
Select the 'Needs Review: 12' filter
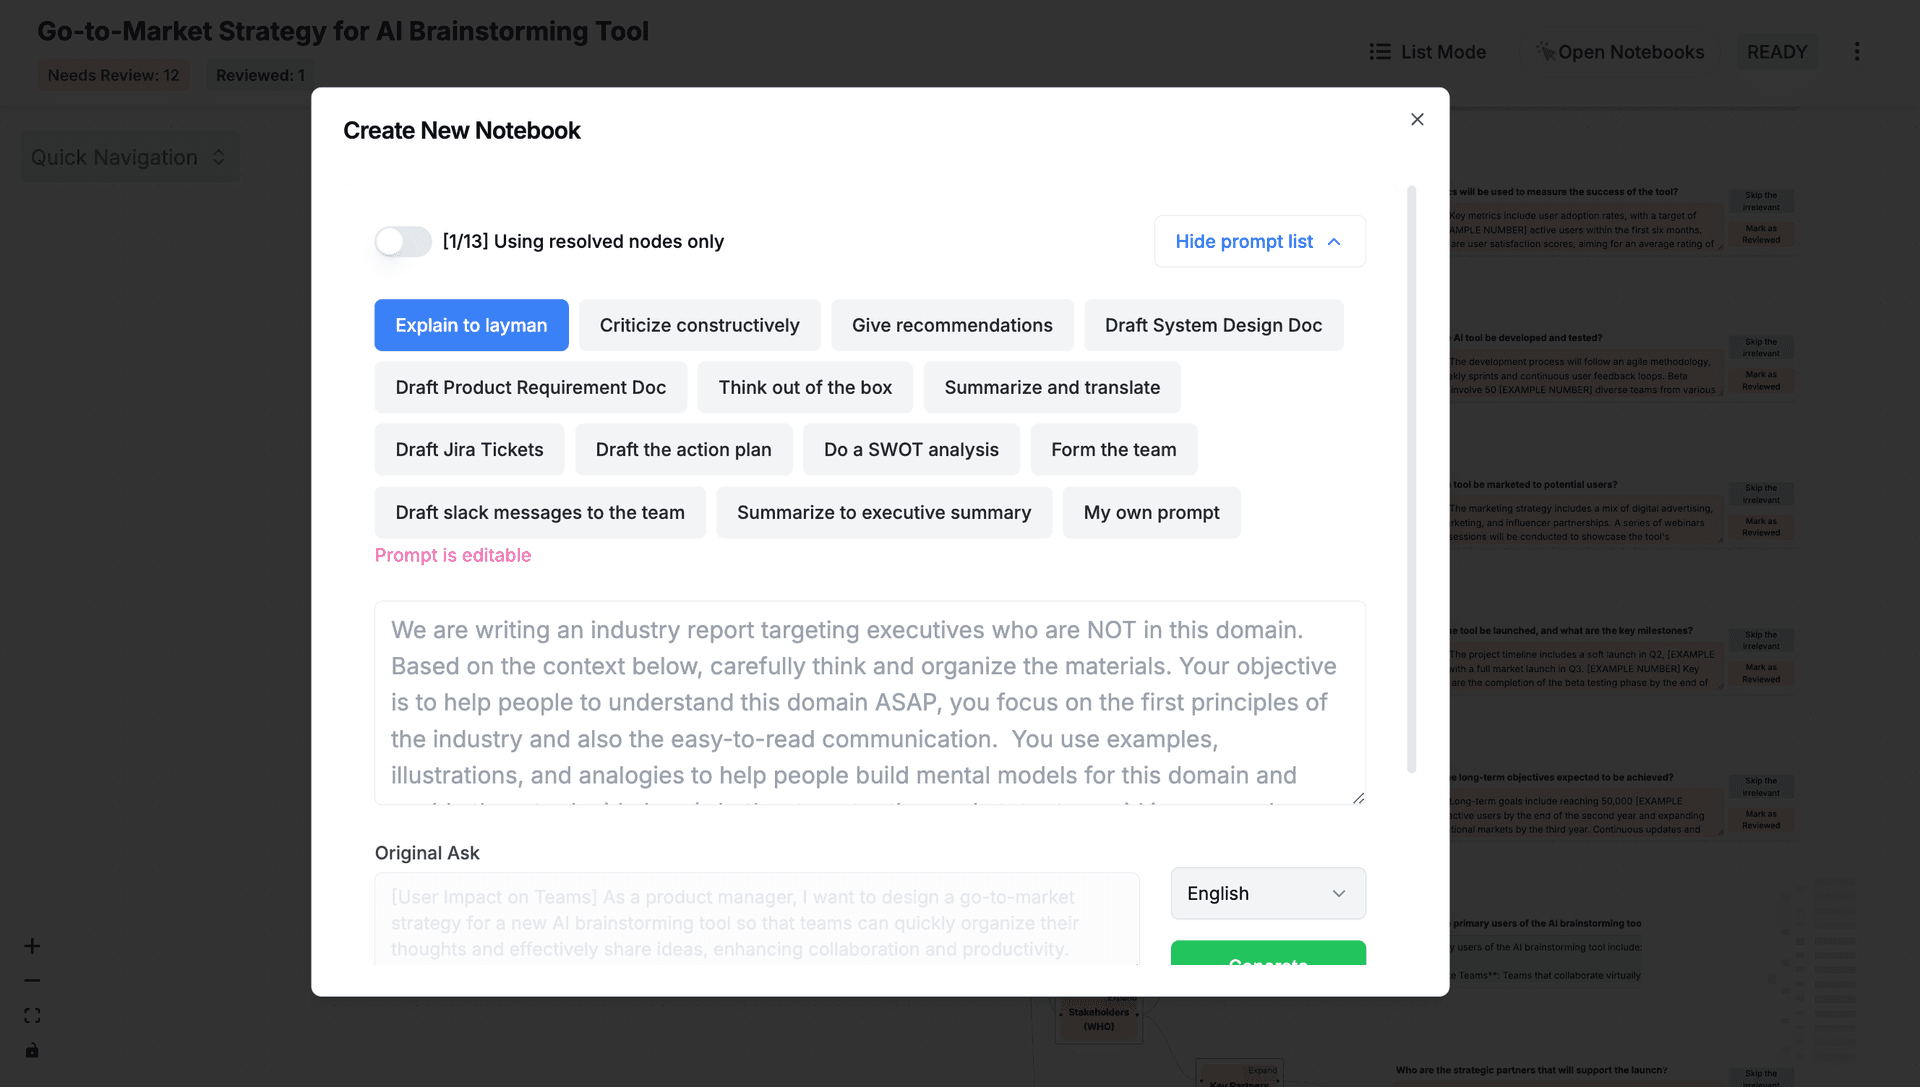tap(113, 74)
